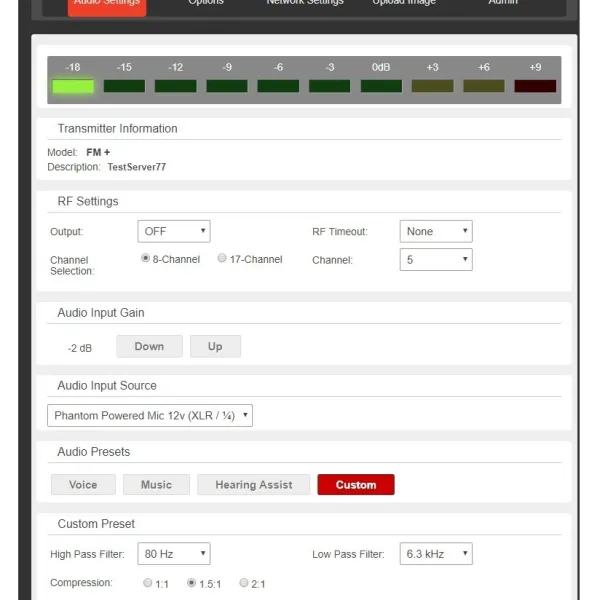Open the RF Output dropdown
The height and width of the screenshot is (600, 600).
173,231
